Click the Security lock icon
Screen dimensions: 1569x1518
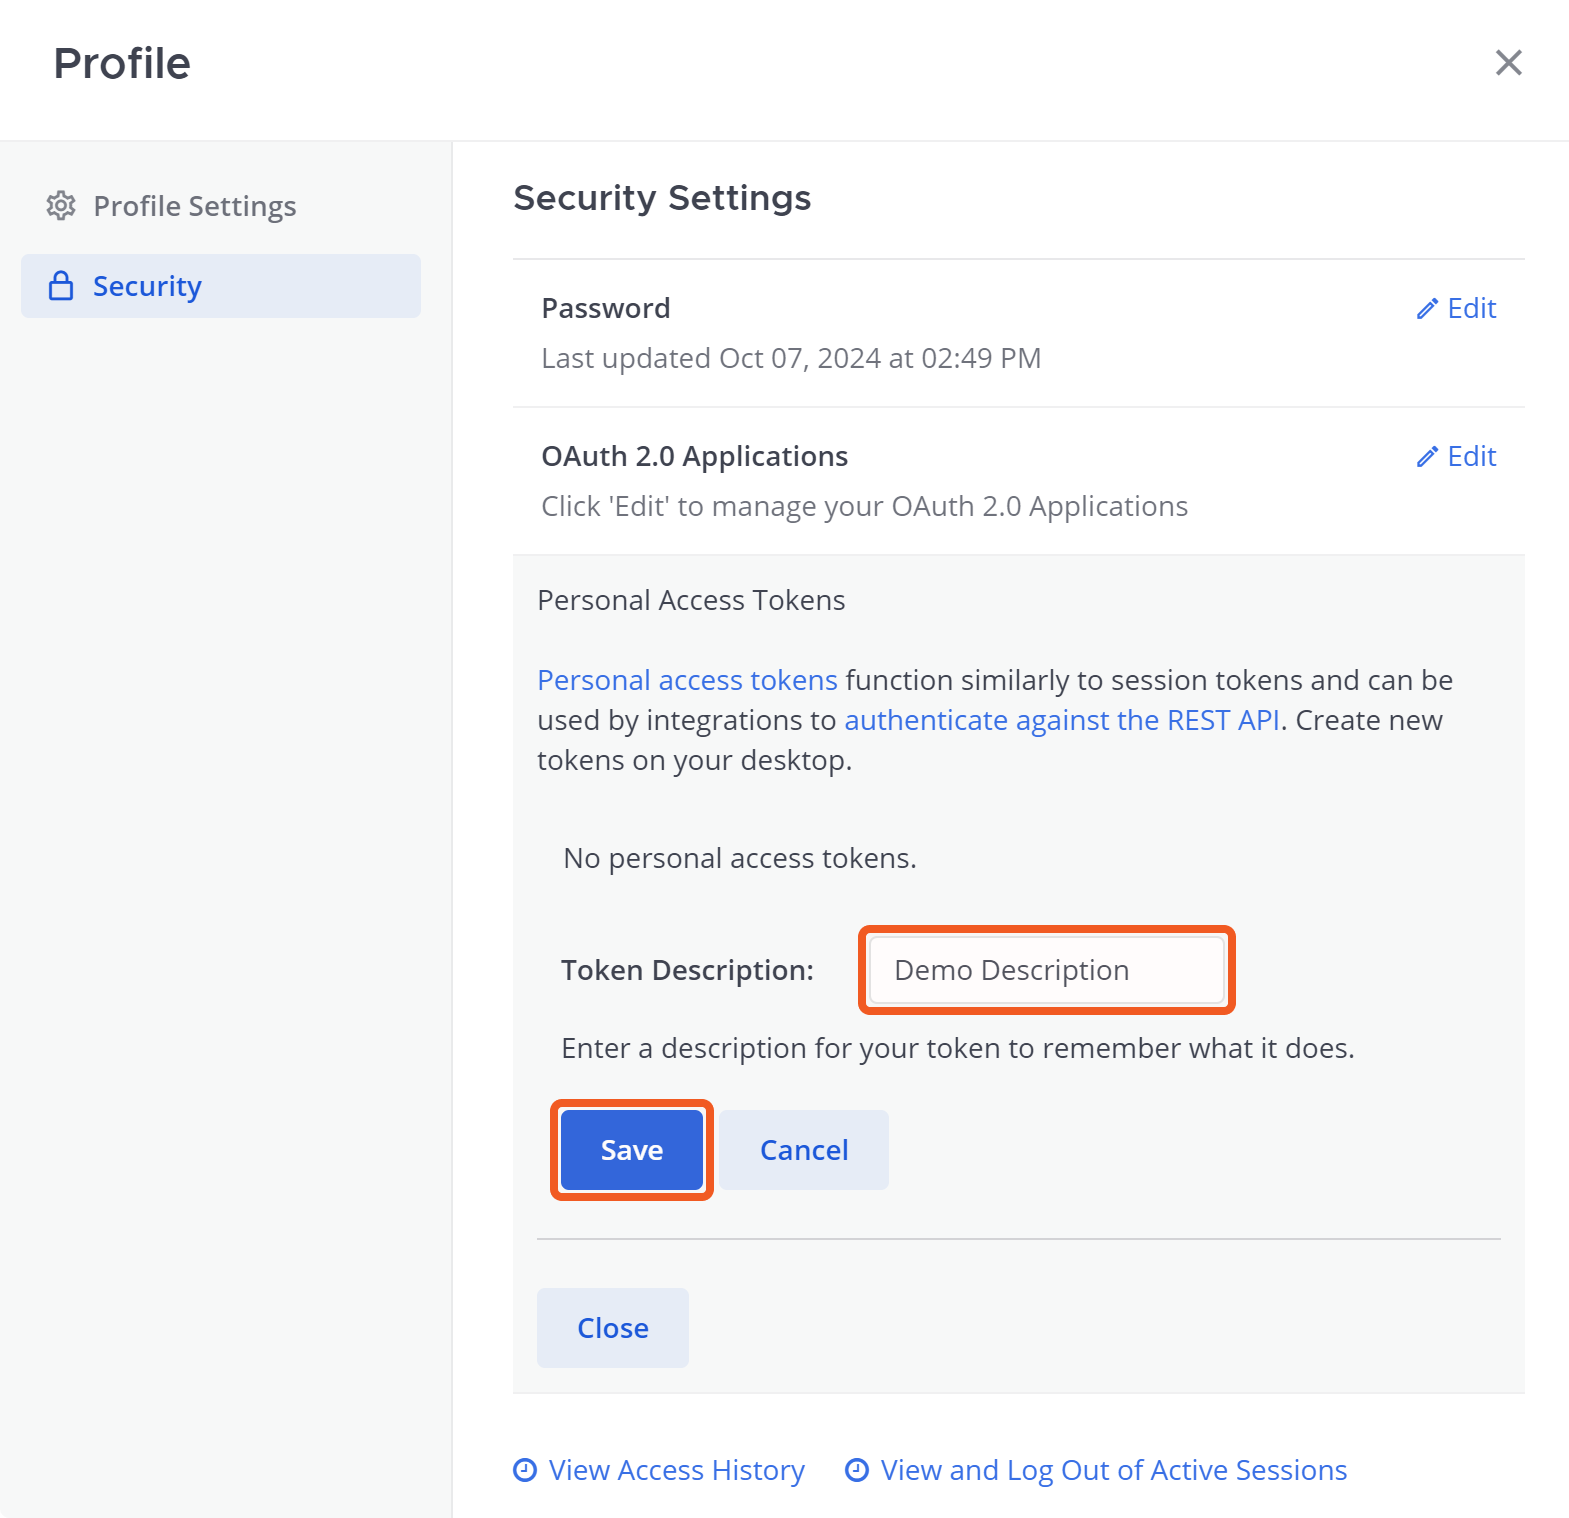(x=61, y=286)
